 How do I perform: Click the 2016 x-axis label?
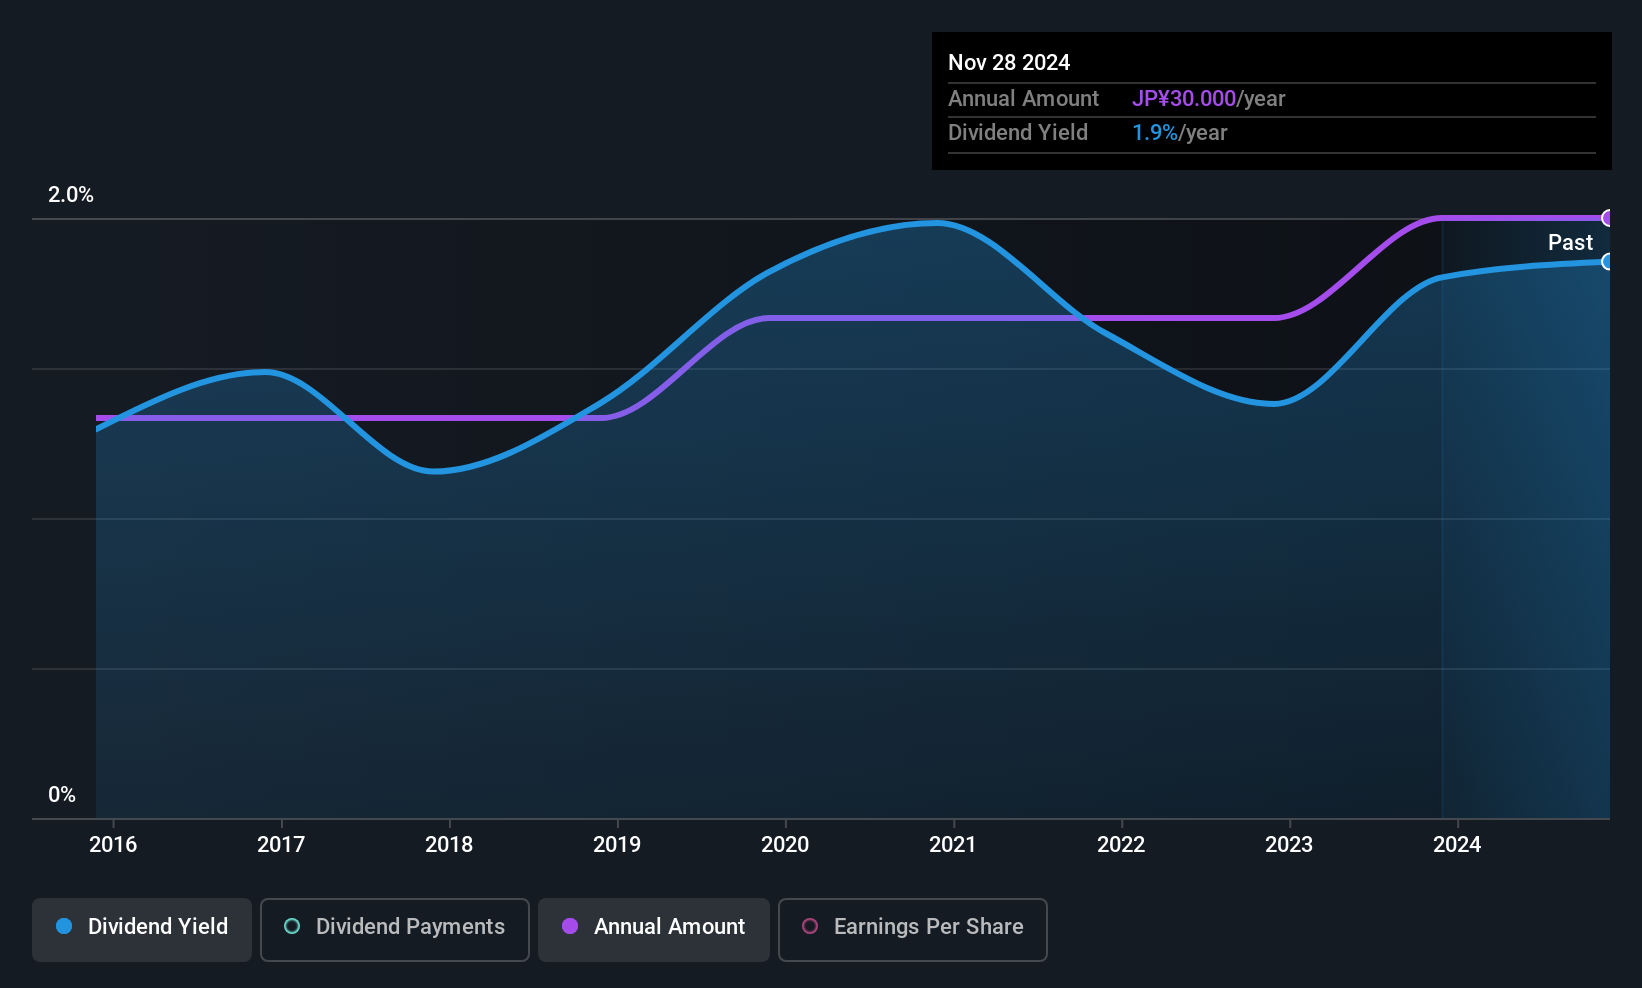click(113, 844)
